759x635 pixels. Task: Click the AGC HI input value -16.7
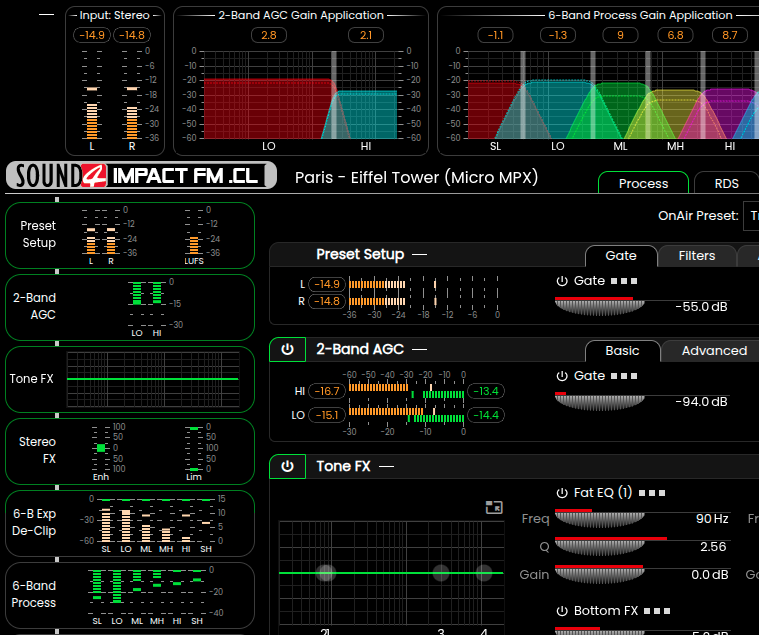pos(327,391)
